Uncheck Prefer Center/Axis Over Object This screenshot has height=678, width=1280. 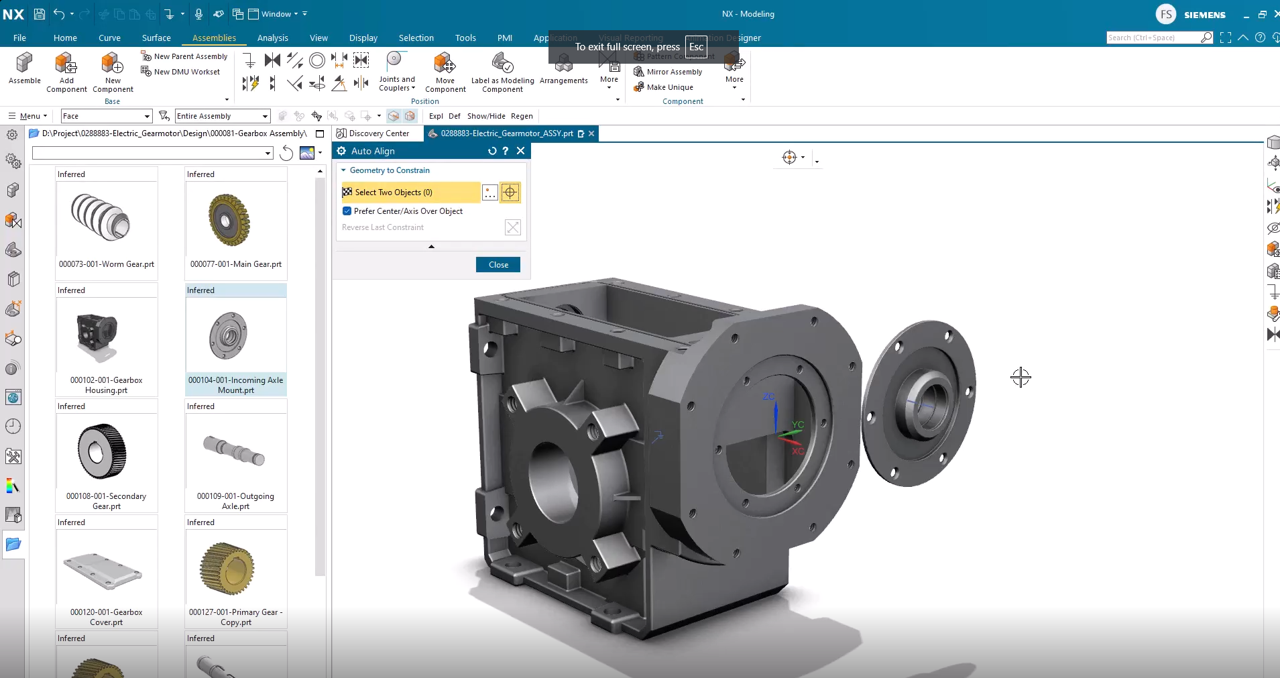click(x=347, y=211)
